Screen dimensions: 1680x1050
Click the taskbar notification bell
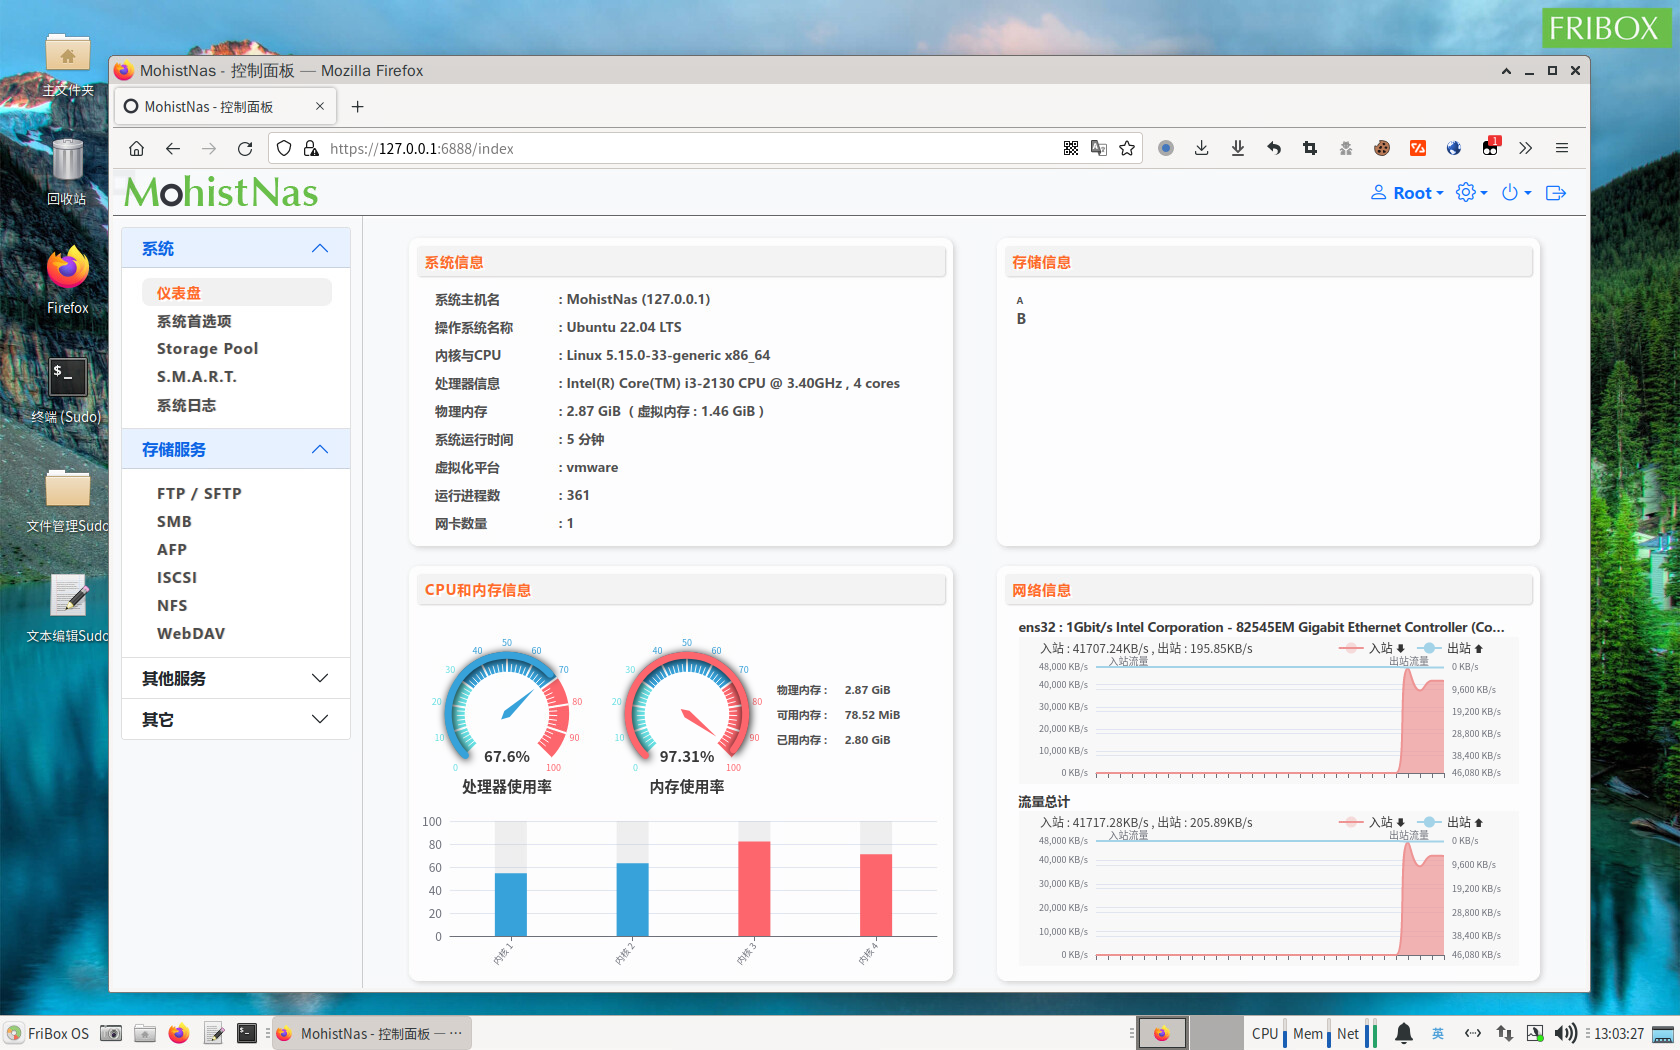(x=1404, y=1033)
